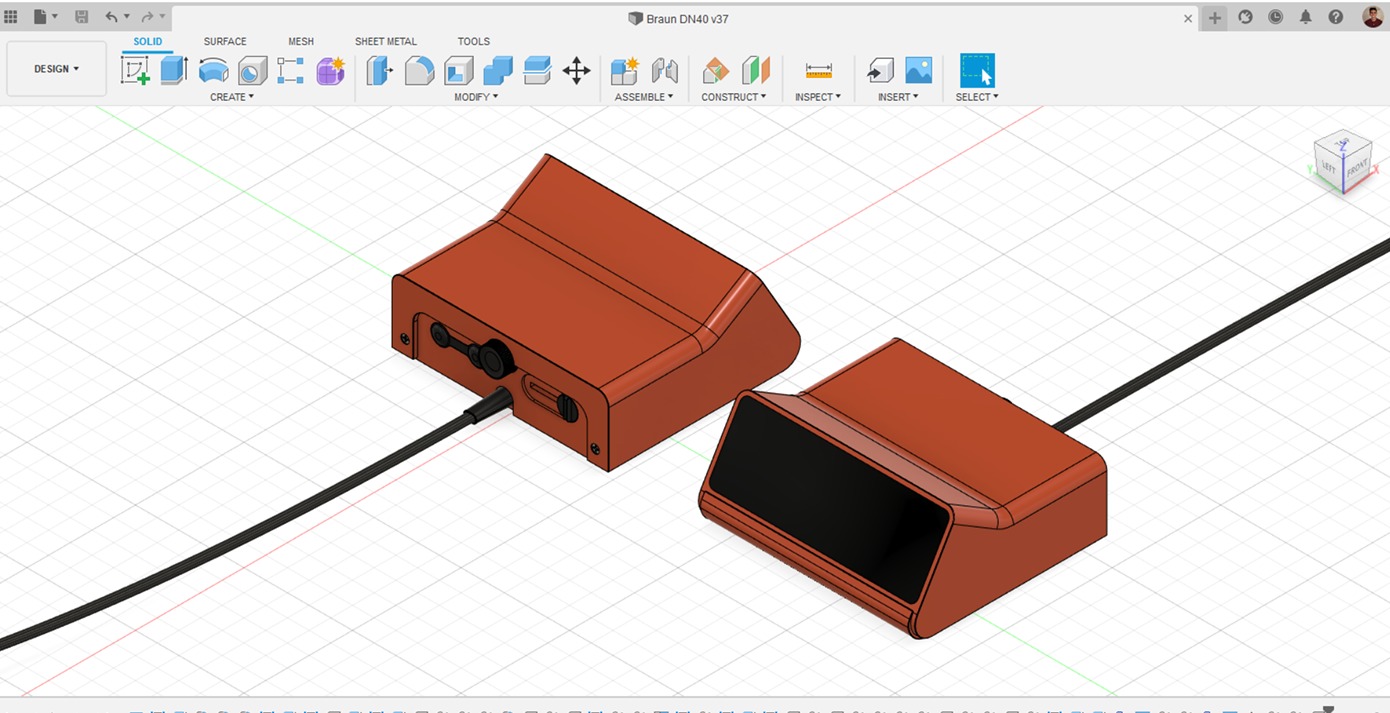Click the purple Create Form icon
Image resolution: width=1390 pixels, height=713 pixels.
coord(330,70)
